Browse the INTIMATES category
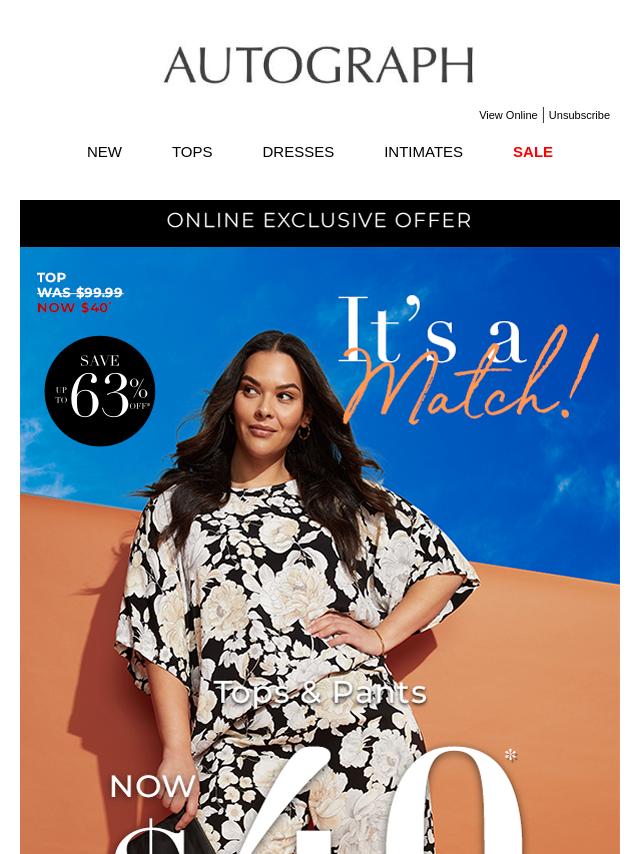 click(423, 152)
